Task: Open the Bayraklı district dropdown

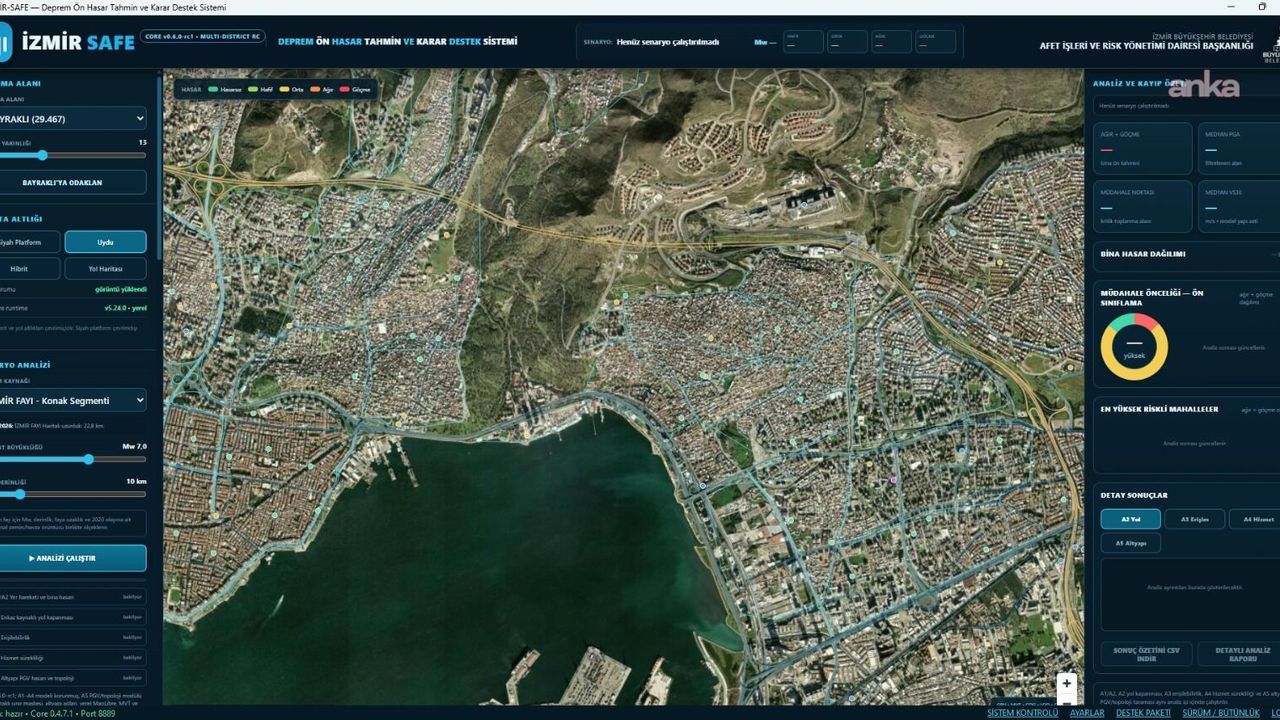Action: pyautogui.click(x=72, y=119)
